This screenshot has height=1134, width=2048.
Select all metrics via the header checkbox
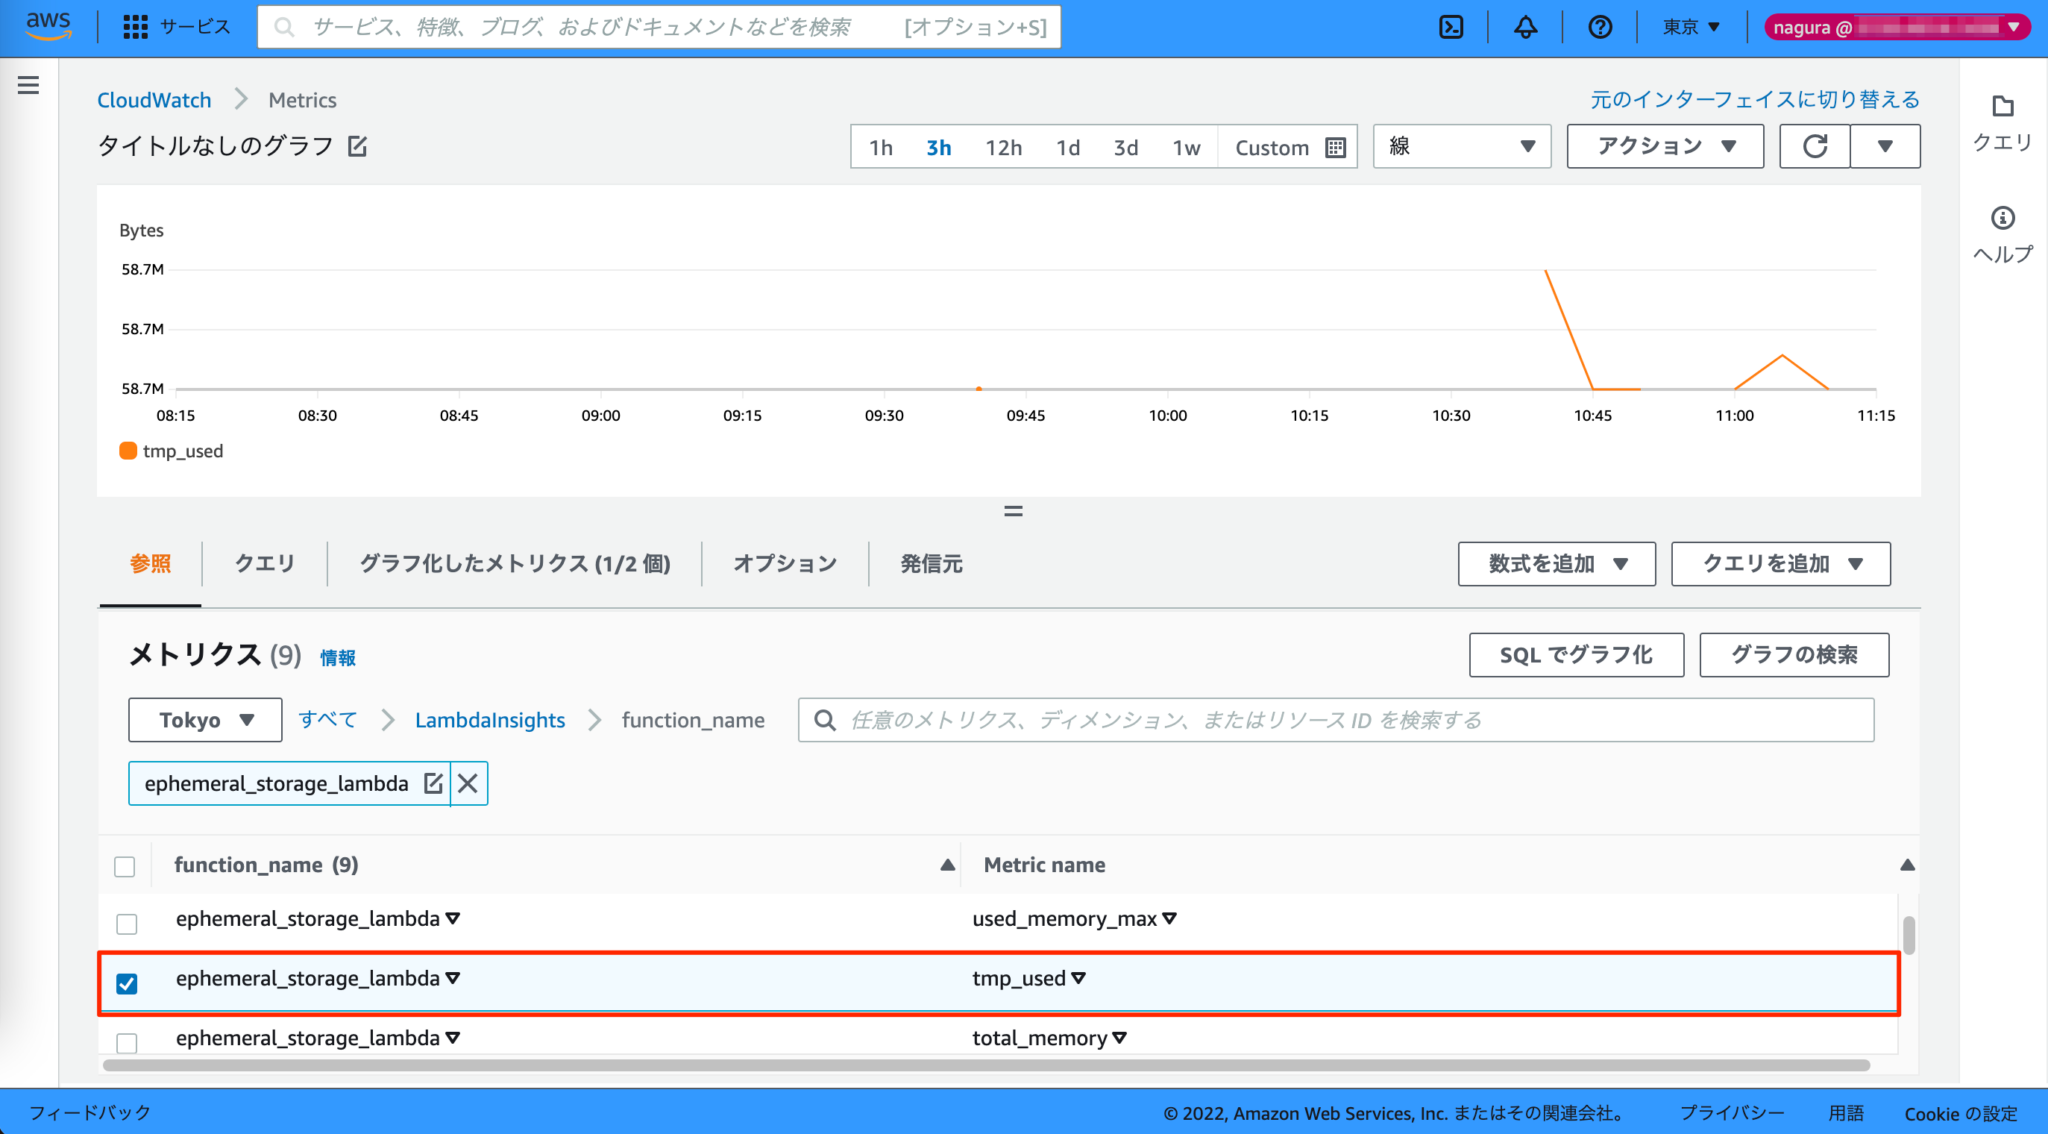(x=125, y=866)
